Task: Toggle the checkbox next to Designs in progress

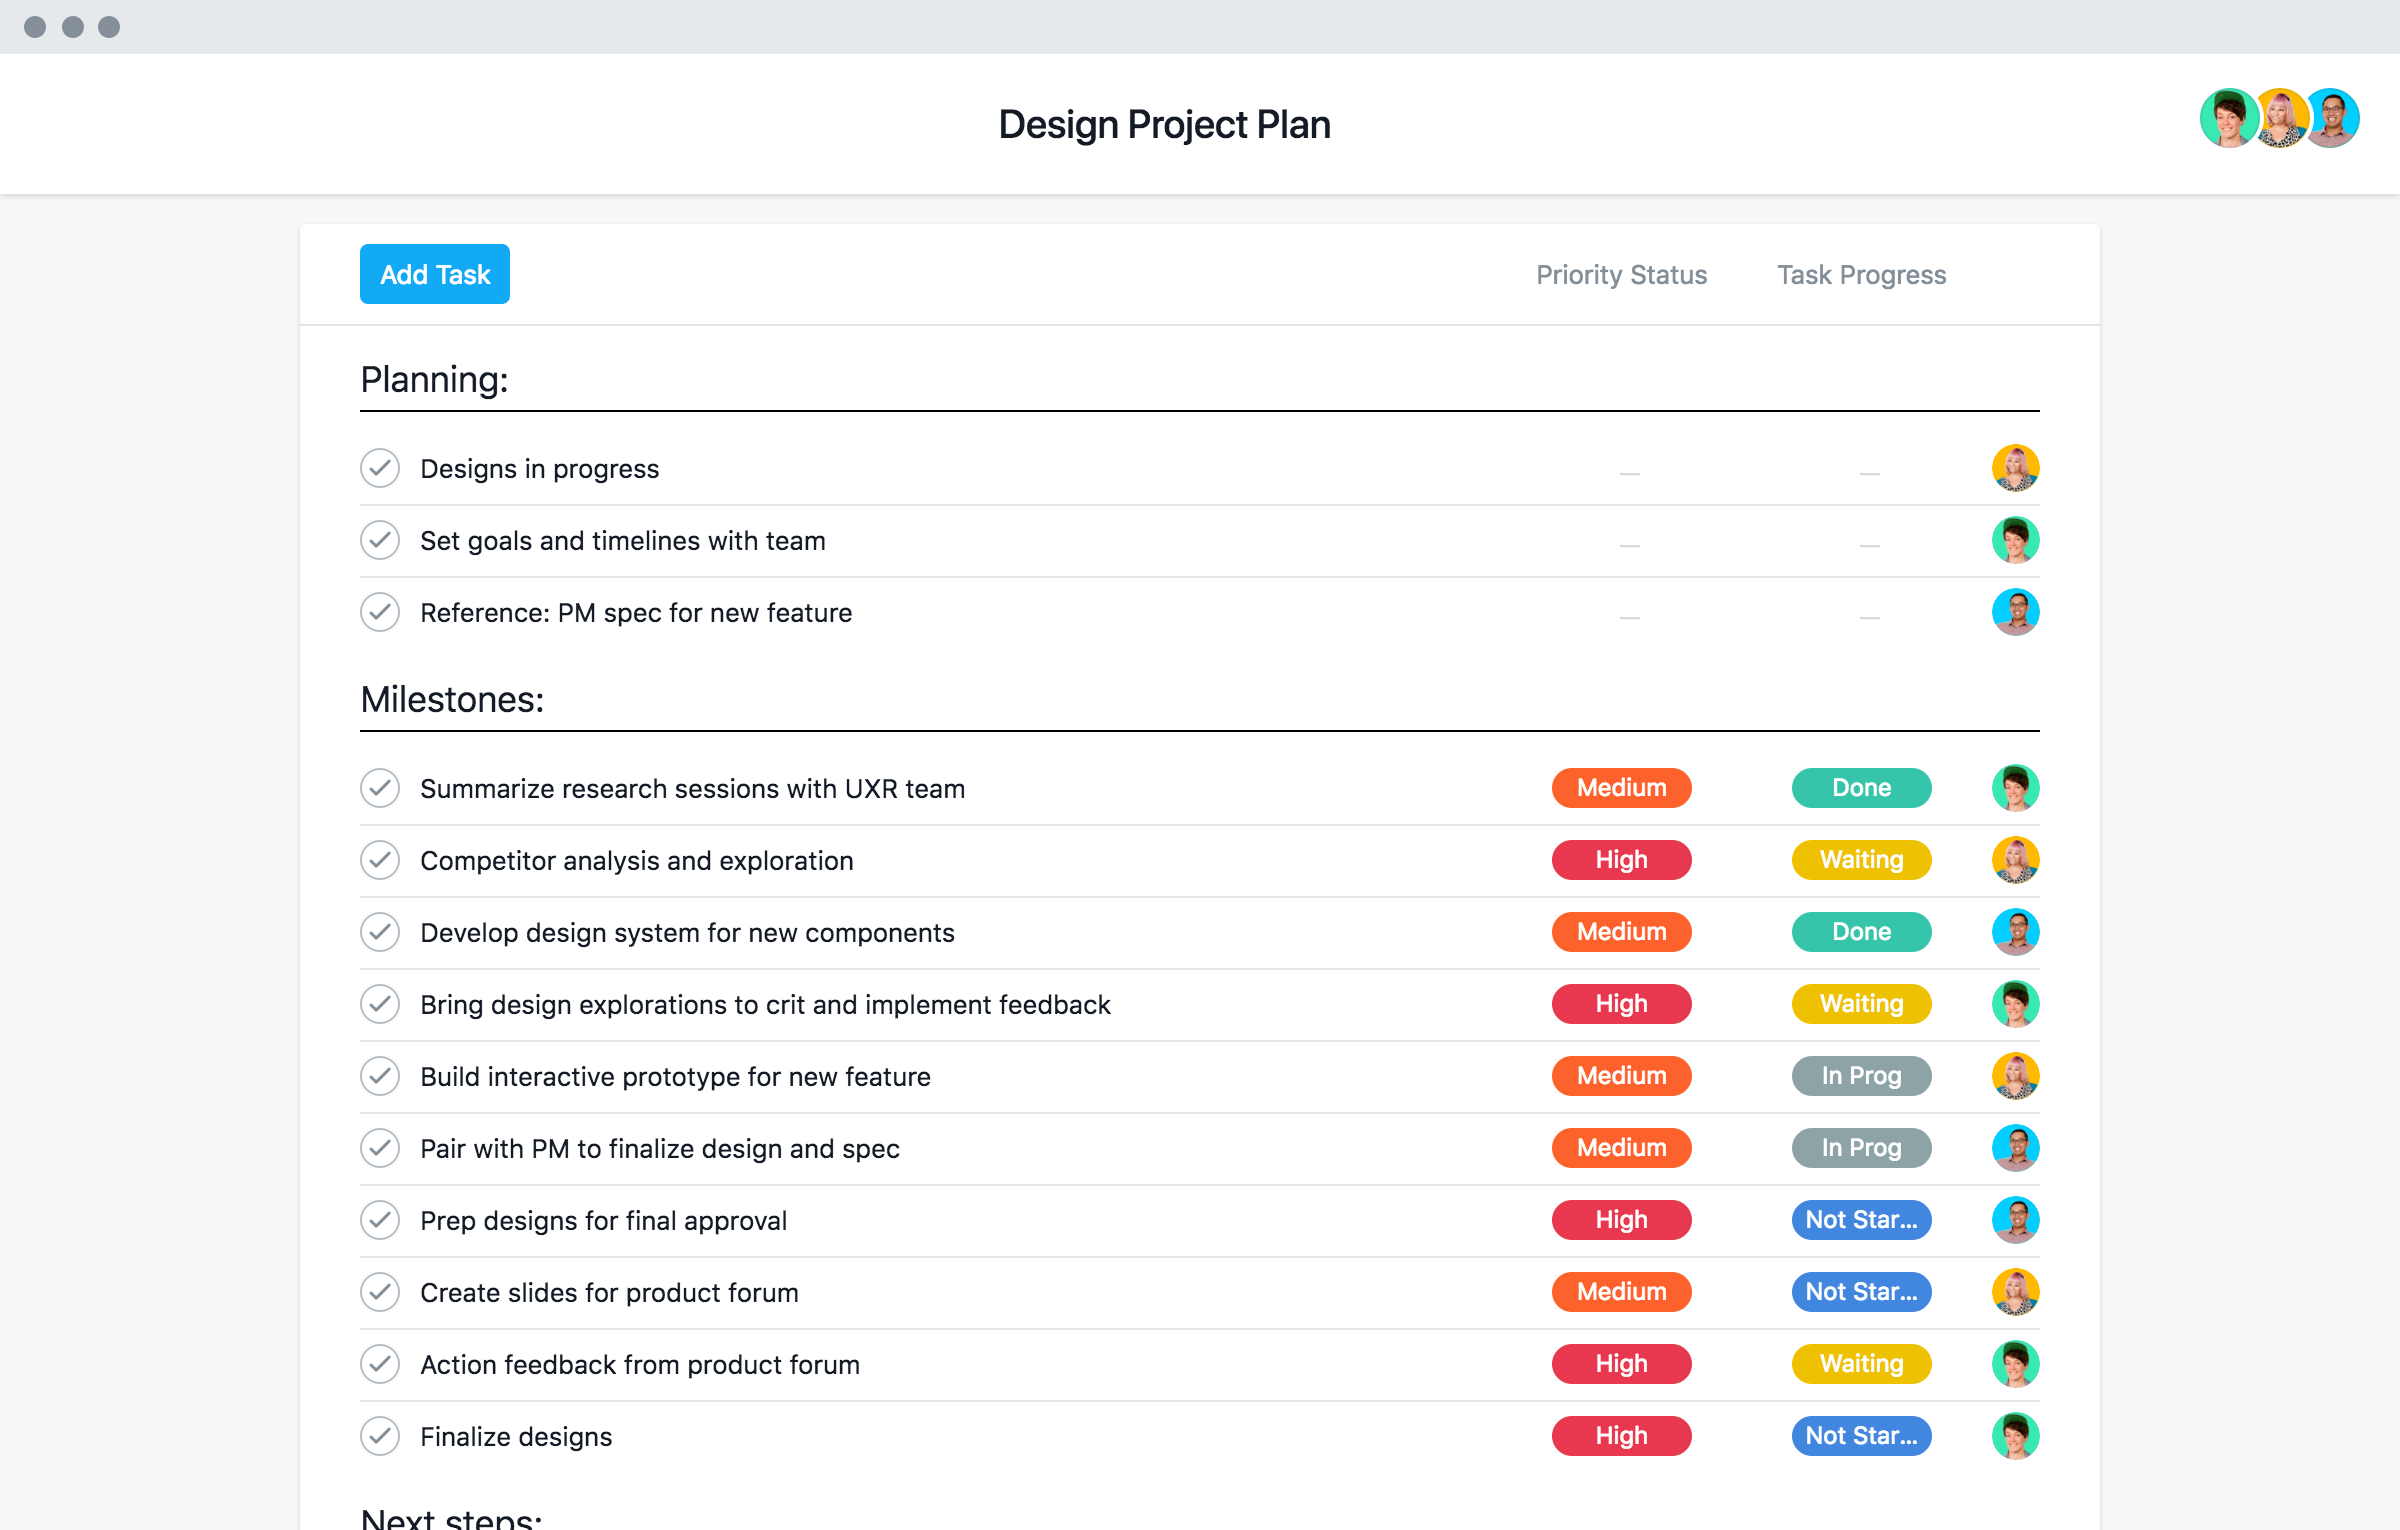Action: click(380, 469)
